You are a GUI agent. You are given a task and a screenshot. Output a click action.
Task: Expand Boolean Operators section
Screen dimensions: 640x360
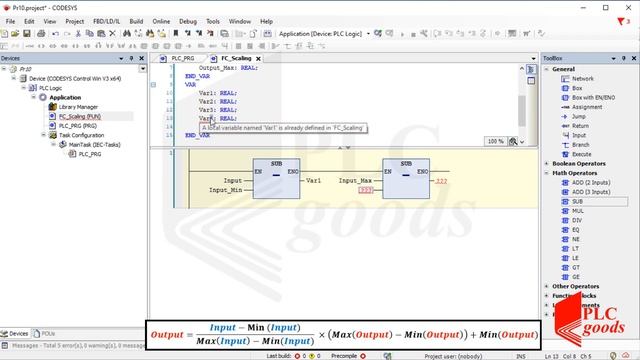click(x=547, y=163)
